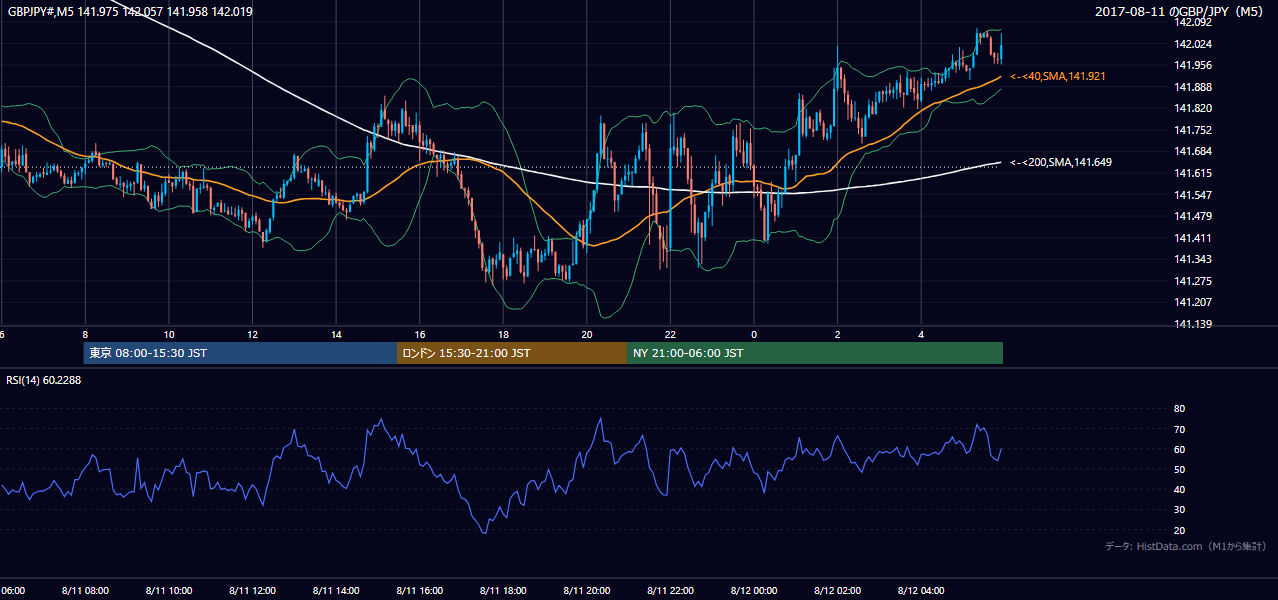1278x600 pixels.
Task: Click price axis label 141.343
Action: click(1194, 259)
